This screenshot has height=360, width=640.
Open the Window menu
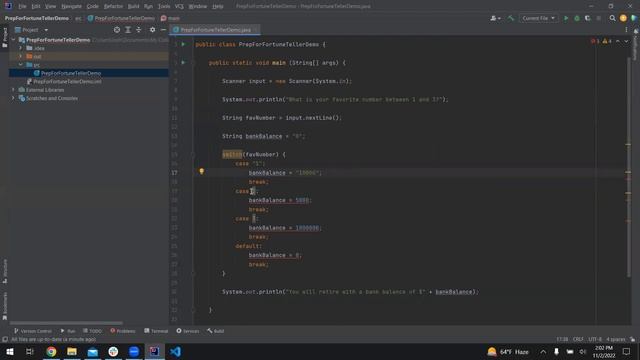(x=198, y=6)
